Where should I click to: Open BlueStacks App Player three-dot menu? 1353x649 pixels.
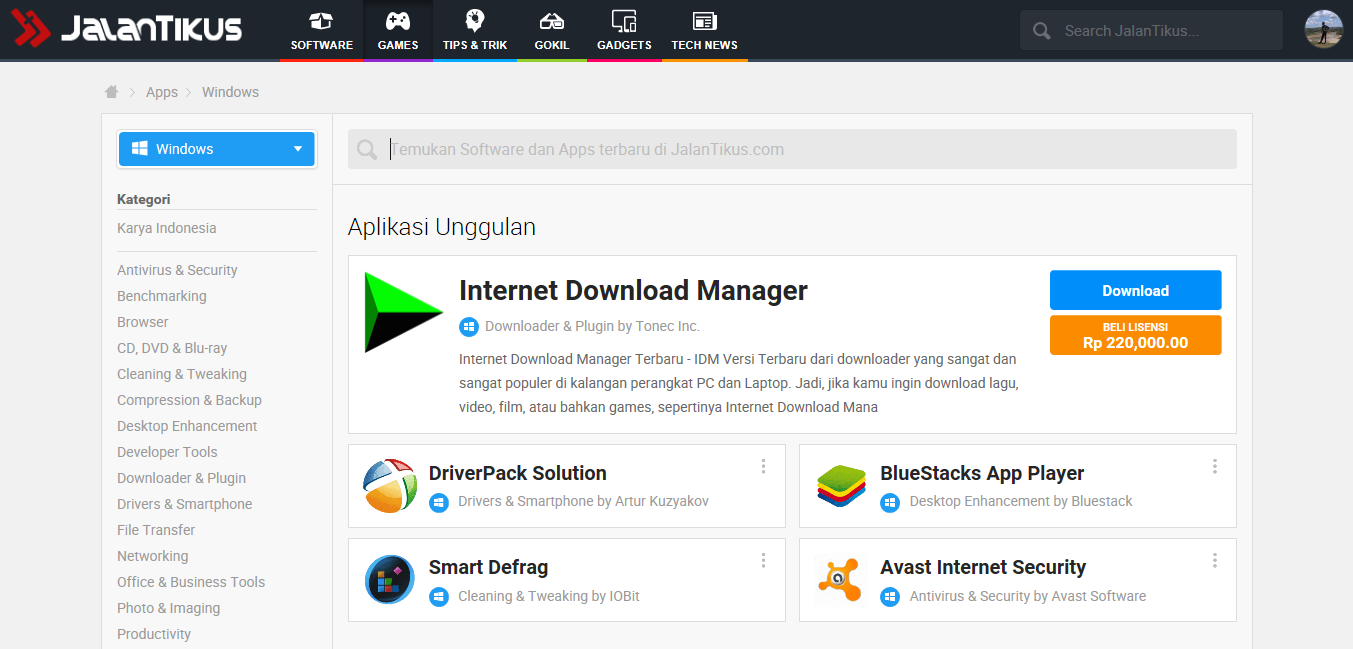[1214, 466]
